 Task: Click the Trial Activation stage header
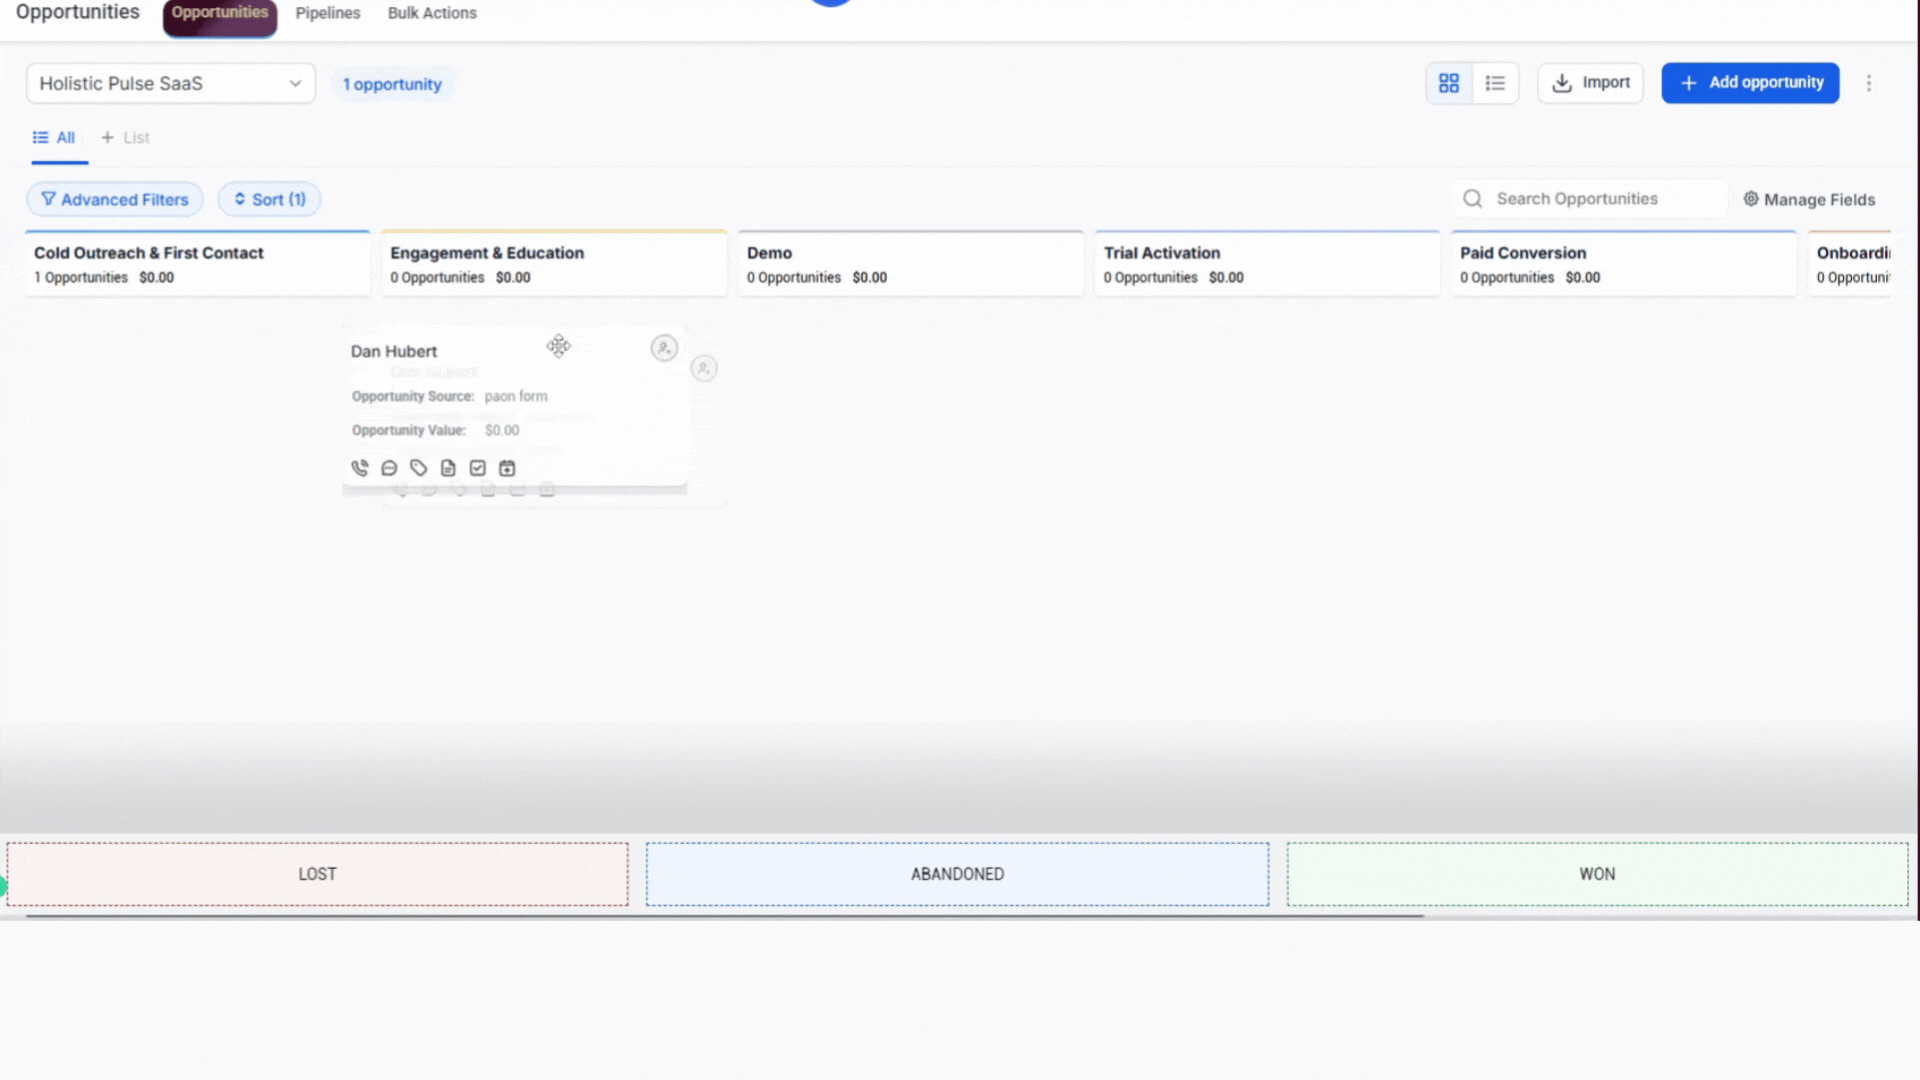pyautogui.click(x=1267, y=264)
